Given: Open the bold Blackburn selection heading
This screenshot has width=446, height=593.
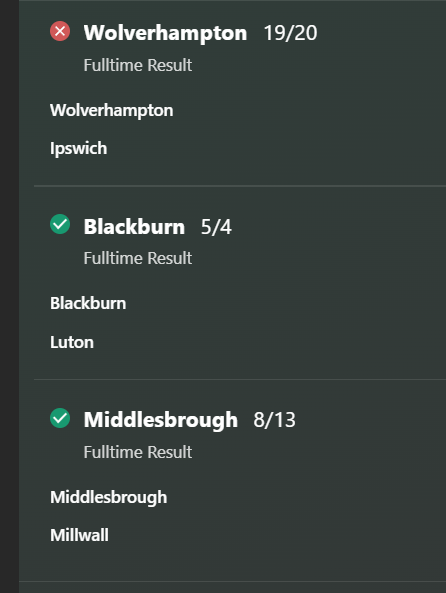Looking at the screenshot, I should tap(134, 227).
